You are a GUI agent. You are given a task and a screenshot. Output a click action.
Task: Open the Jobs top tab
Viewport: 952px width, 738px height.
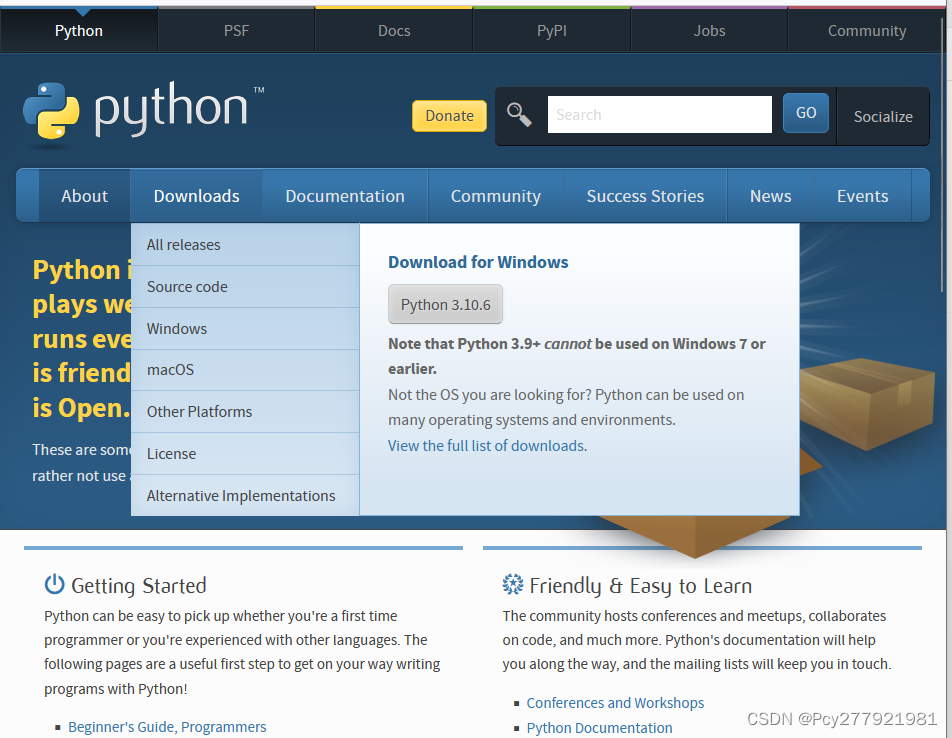(x=709, y=30)
